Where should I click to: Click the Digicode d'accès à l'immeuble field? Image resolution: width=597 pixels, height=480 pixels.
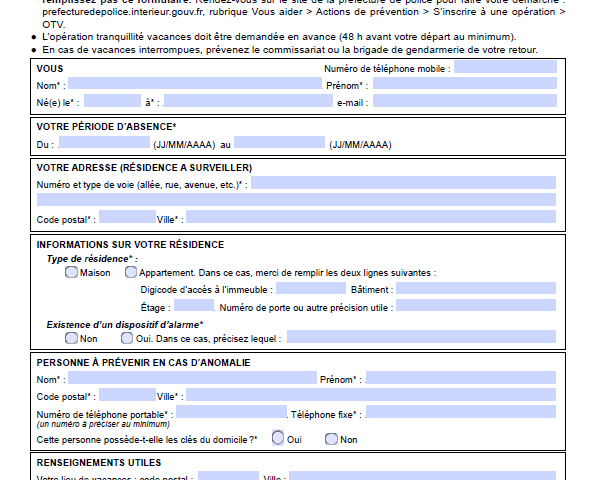311,288
